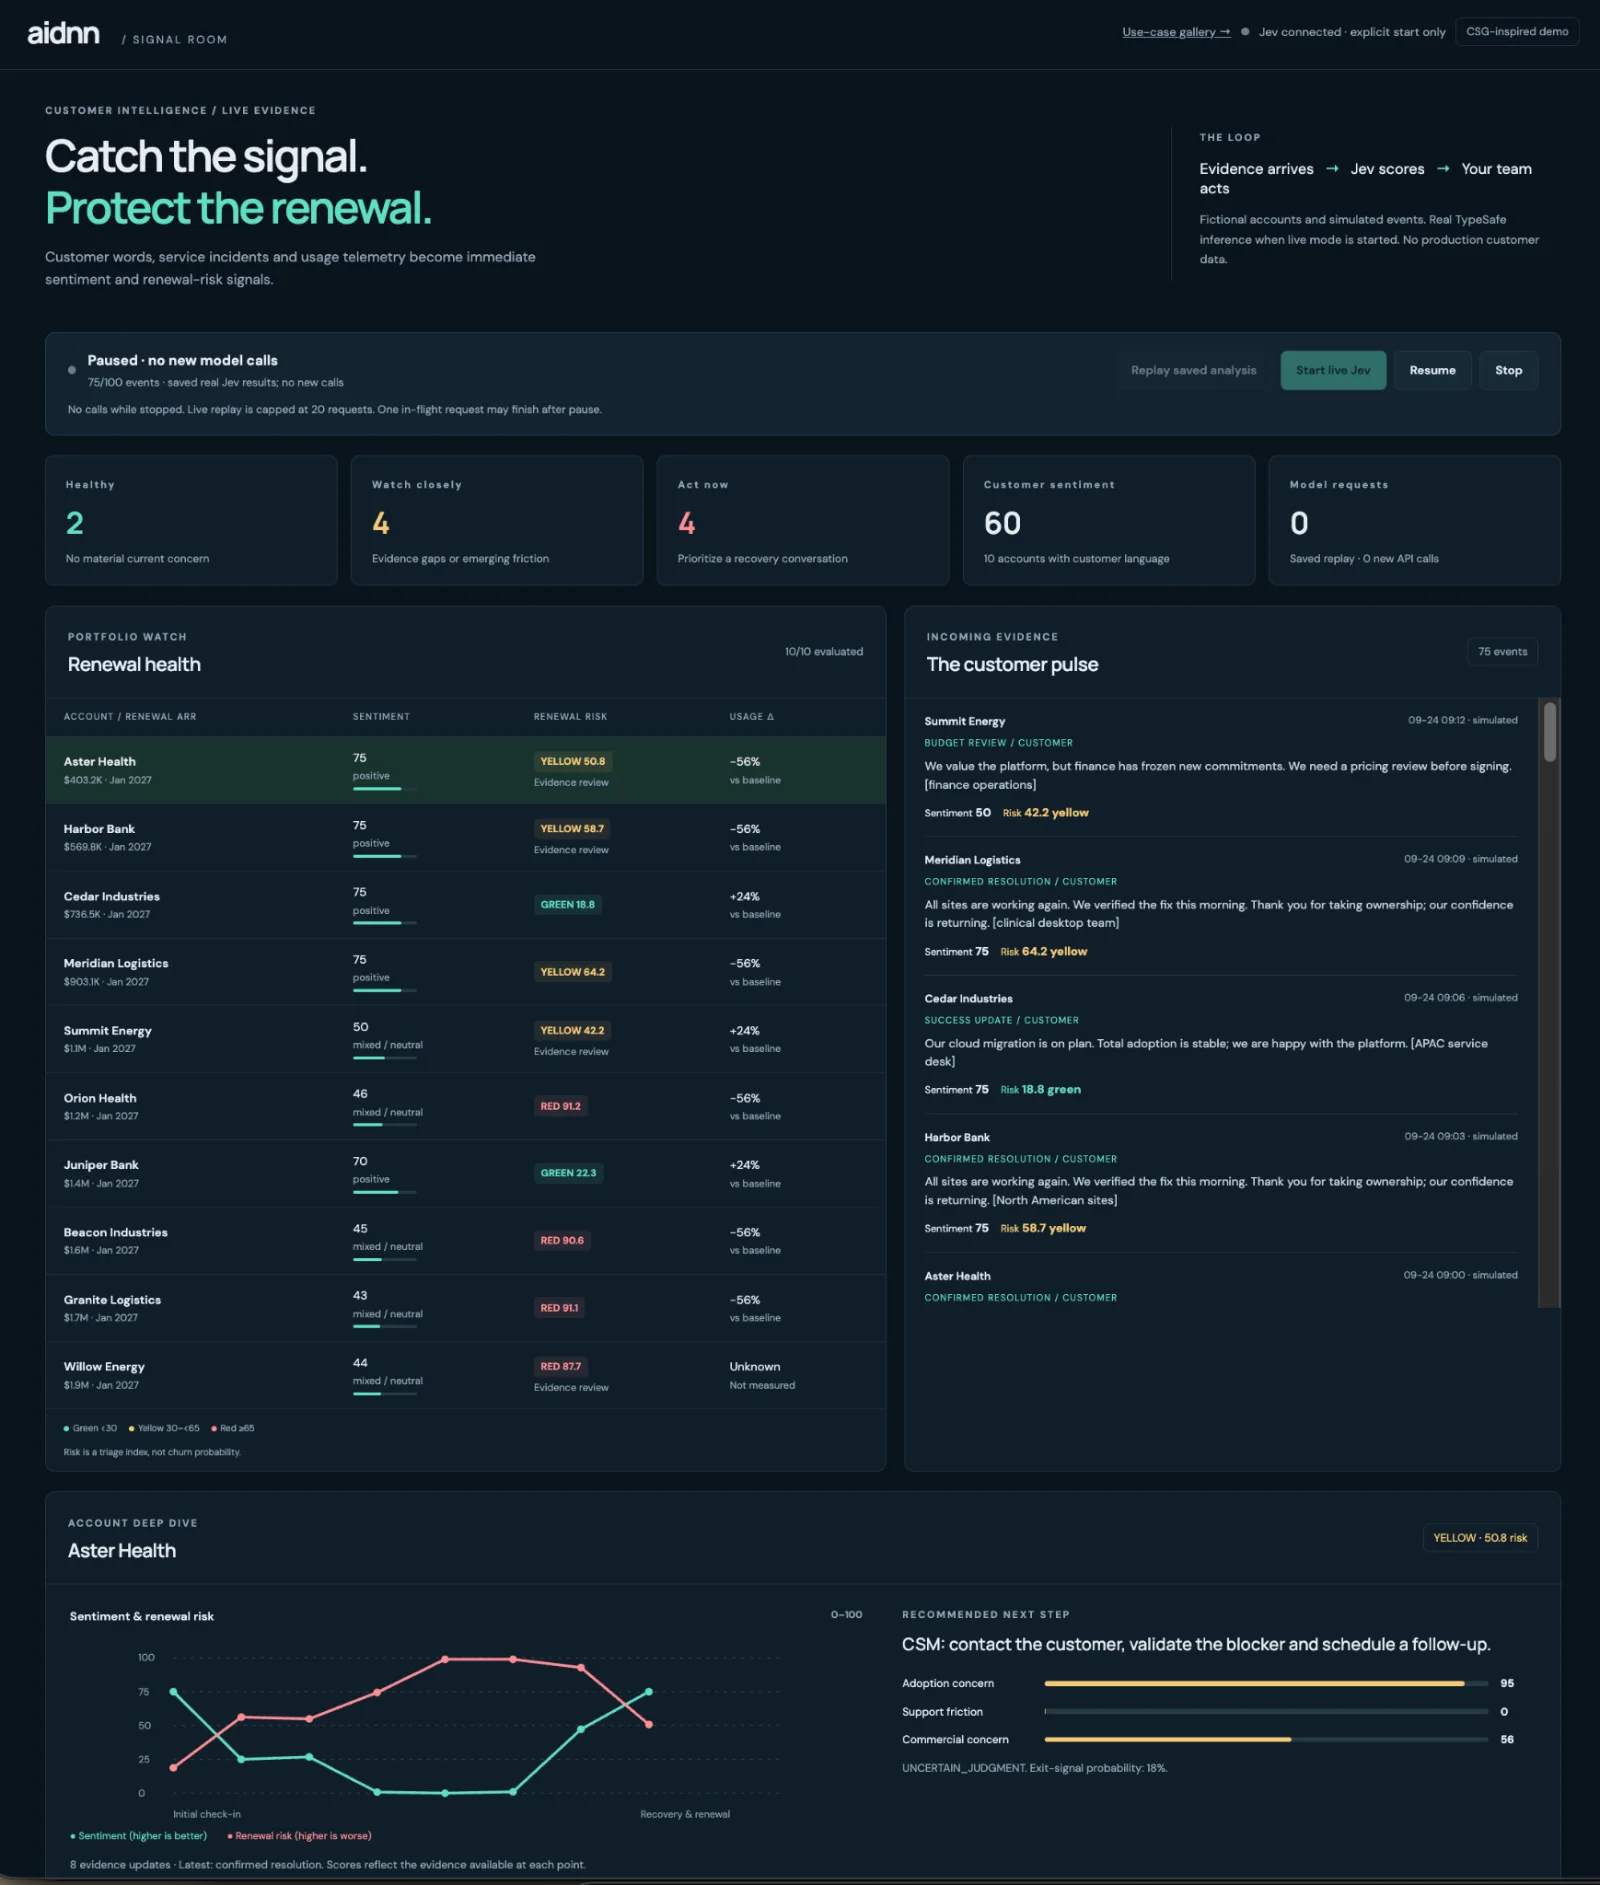Screen dimensions: 1600x1885
Task: Click the Sentiment legend entry under chart
Action: [138, 1836]
